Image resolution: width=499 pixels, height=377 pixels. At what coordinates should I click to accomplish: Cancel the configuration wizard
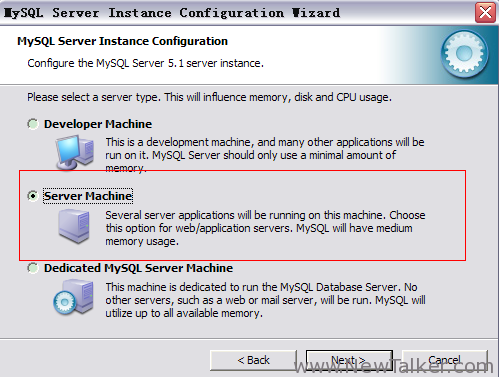445,360
